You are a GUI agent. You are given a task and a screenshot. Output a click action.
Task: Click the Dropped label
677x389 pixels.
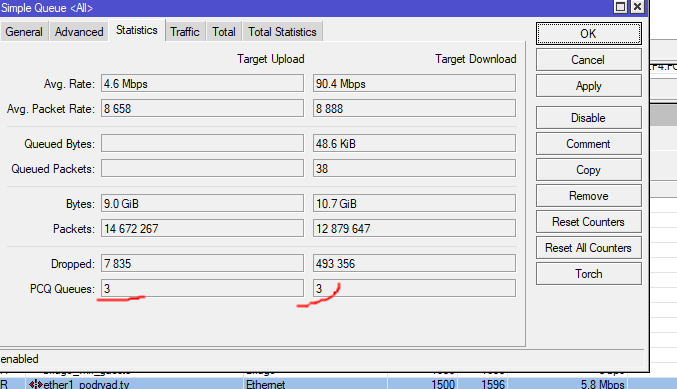pos(73,264)
